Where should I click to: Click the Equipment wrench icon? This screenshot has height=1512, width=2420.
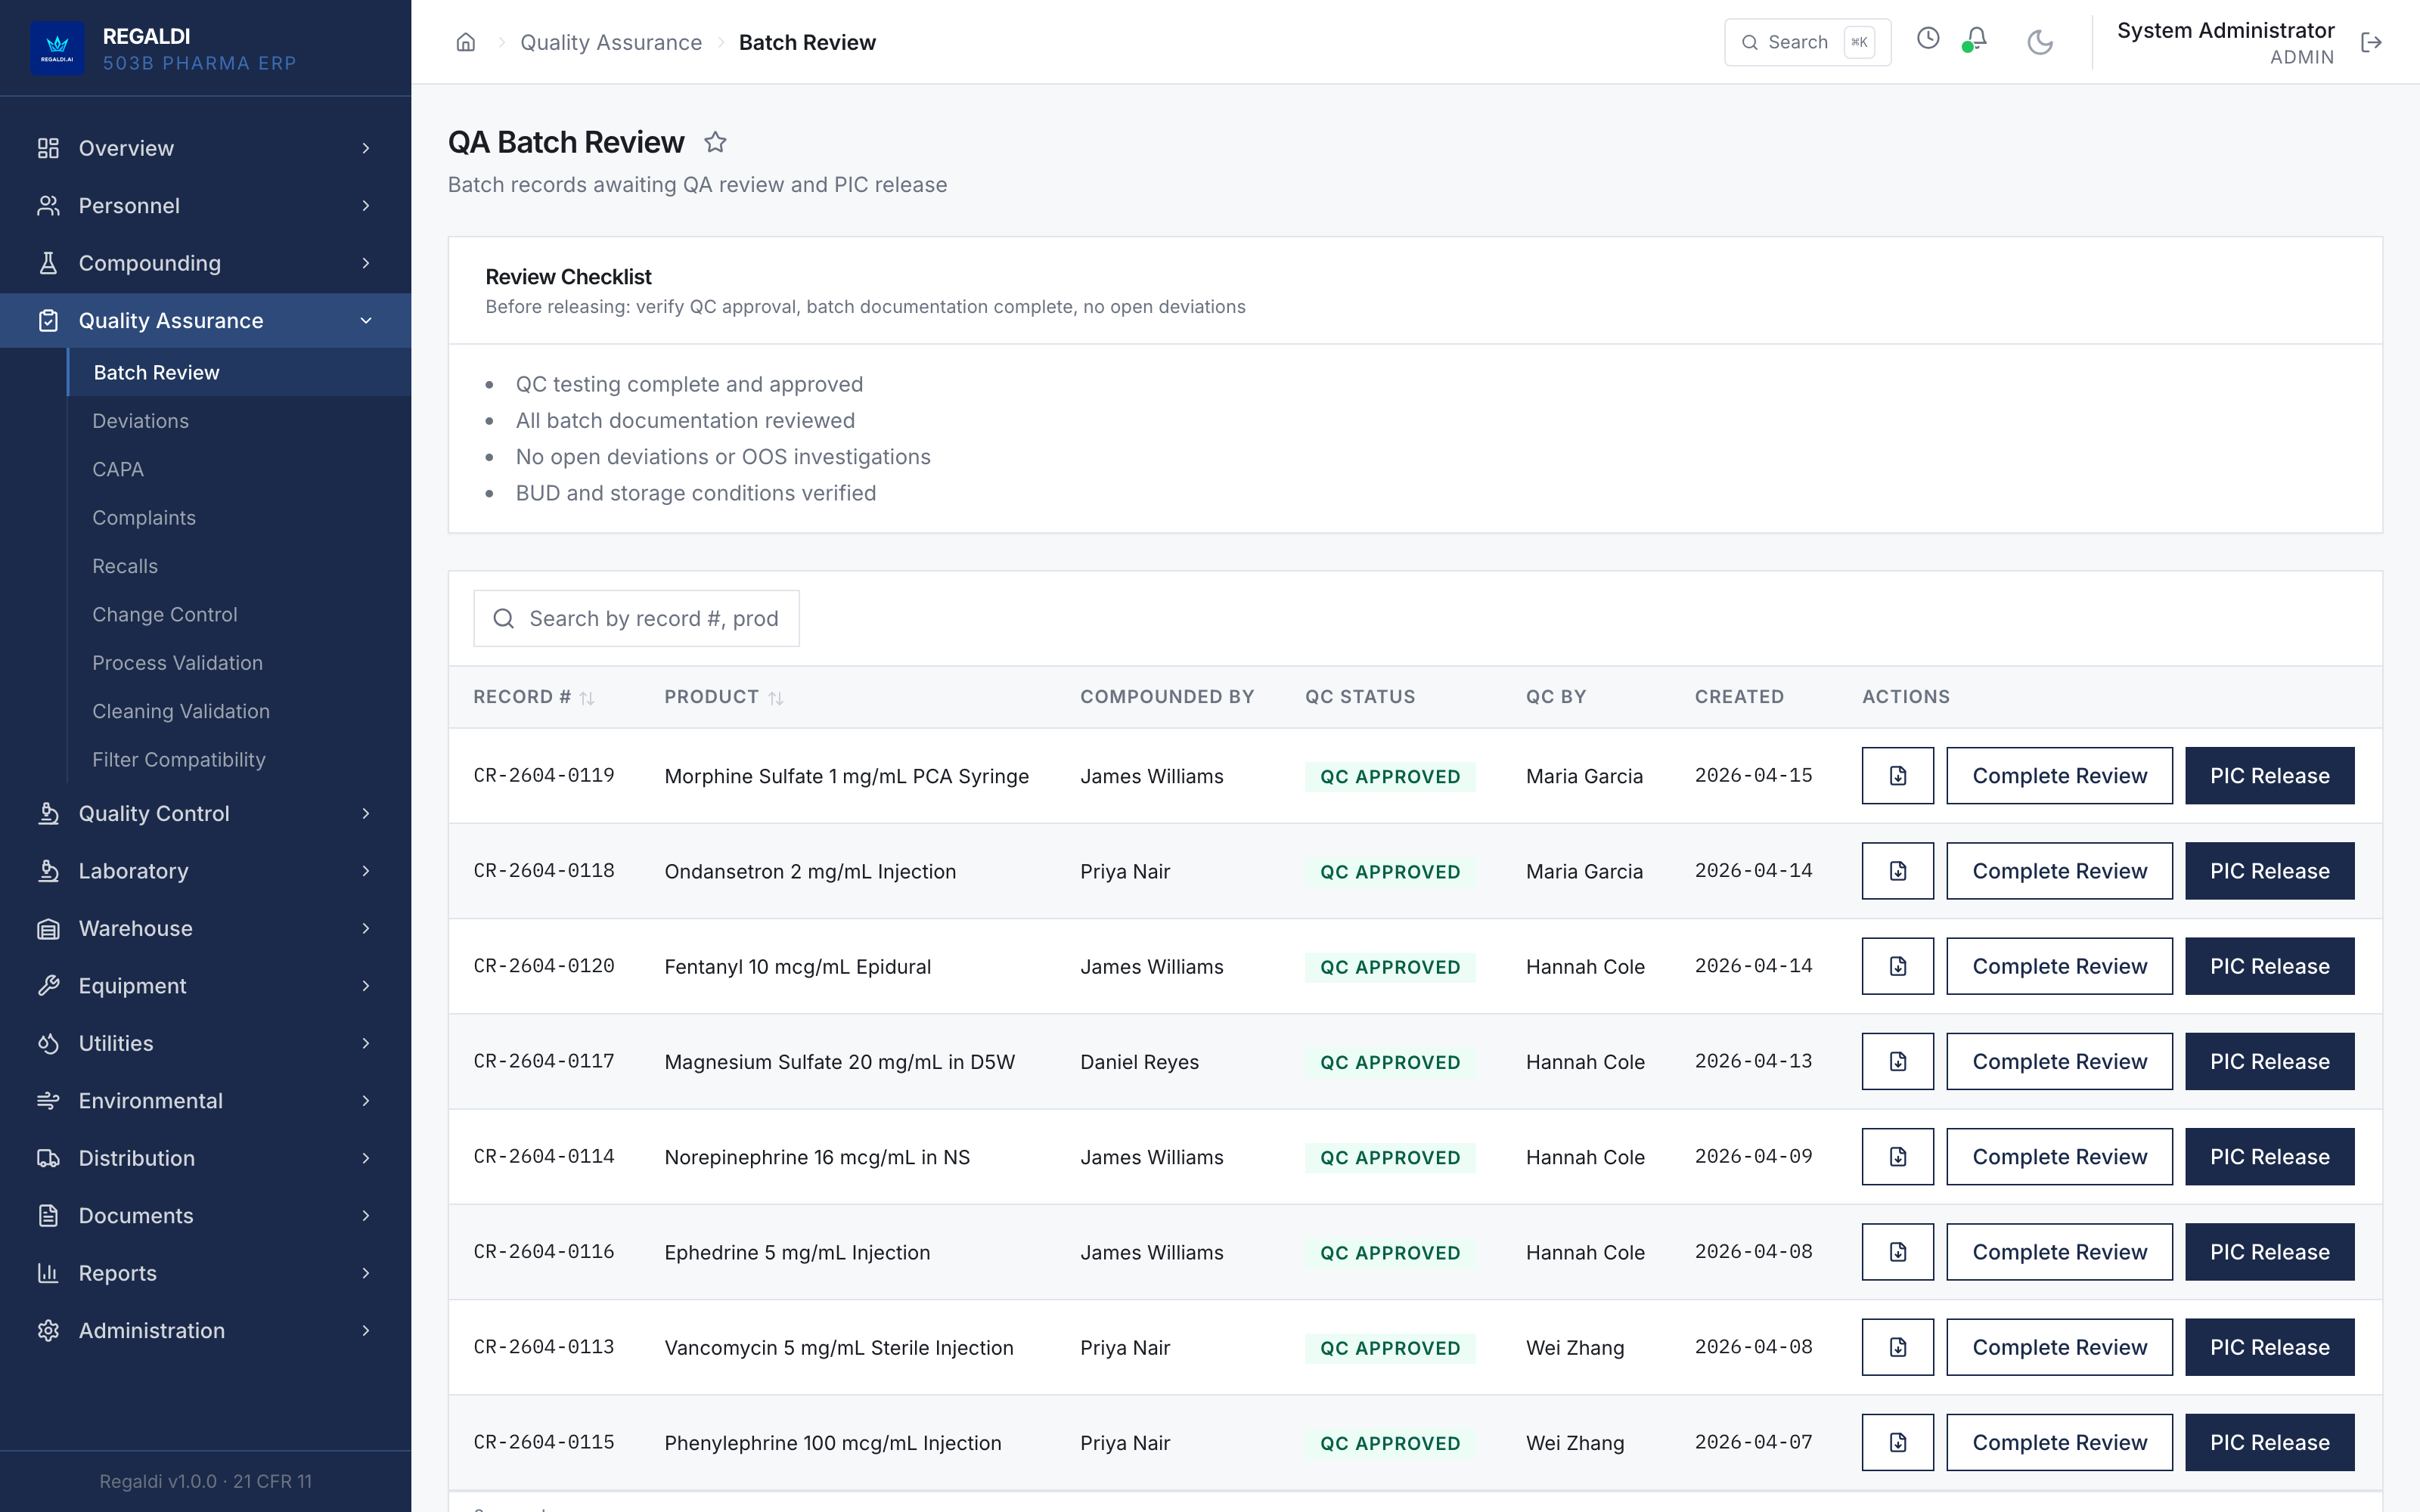(x=48, y=986)
